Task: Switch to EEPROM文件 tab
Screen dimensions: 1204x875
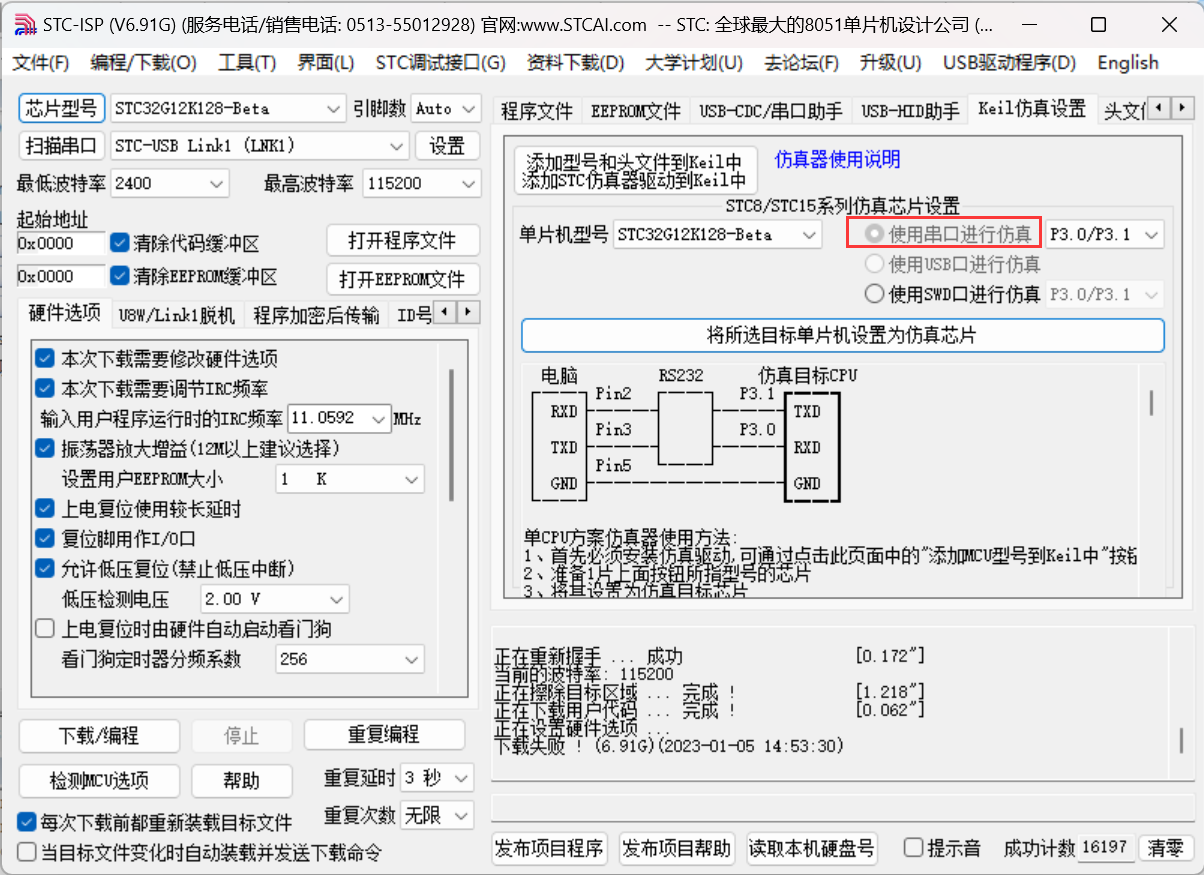Action: [635, 110]
